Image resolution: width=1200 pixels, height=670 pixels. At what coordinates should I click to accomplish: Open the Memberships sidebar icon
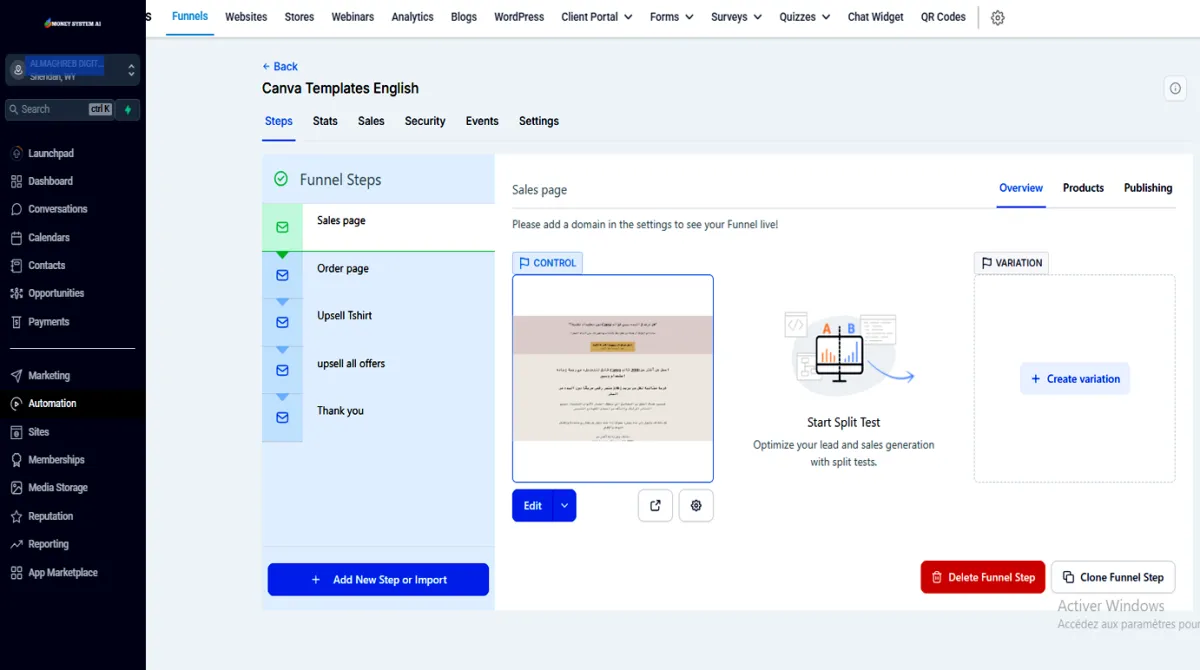(x=16, y=460)
